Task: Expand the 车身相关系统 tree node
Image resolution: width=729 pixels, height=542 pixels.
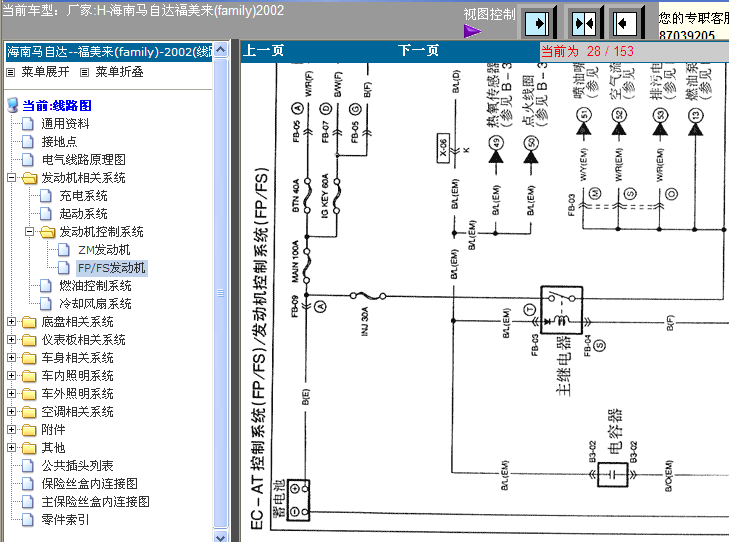Action: (12, 357)
